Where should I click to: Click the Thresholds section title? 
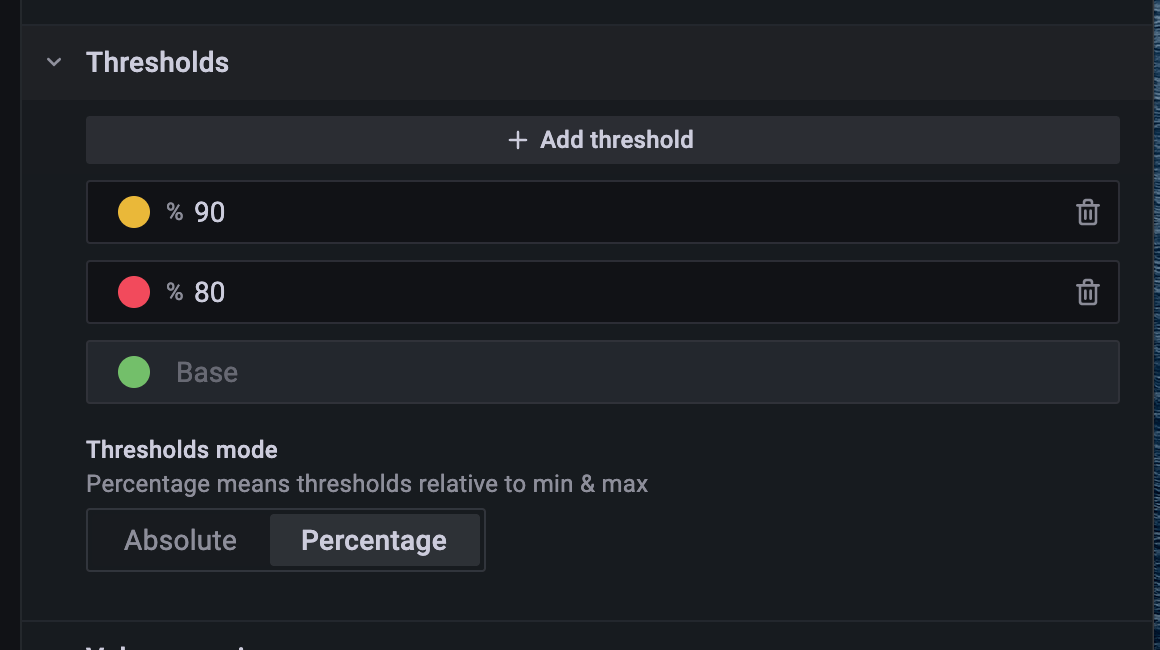(157, 62)
